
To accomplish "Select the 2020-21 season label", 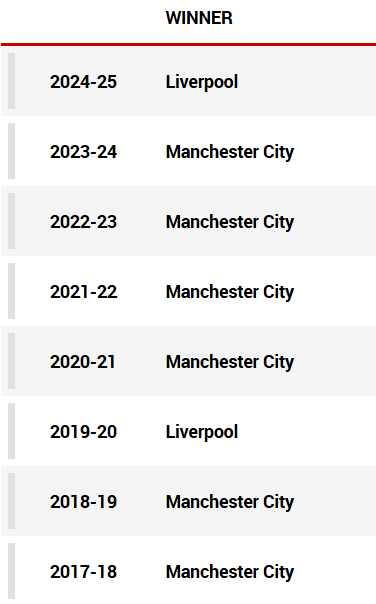I will tap(82, 362).
